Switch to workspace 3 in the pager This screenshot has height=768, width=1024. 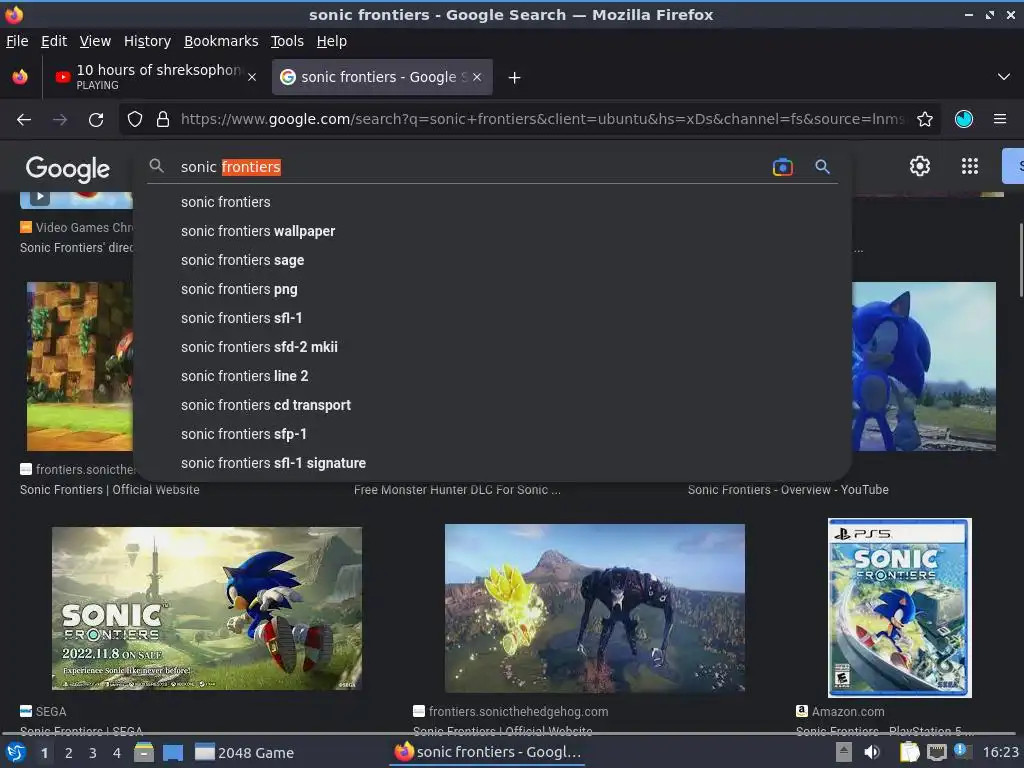pos(93,753)
